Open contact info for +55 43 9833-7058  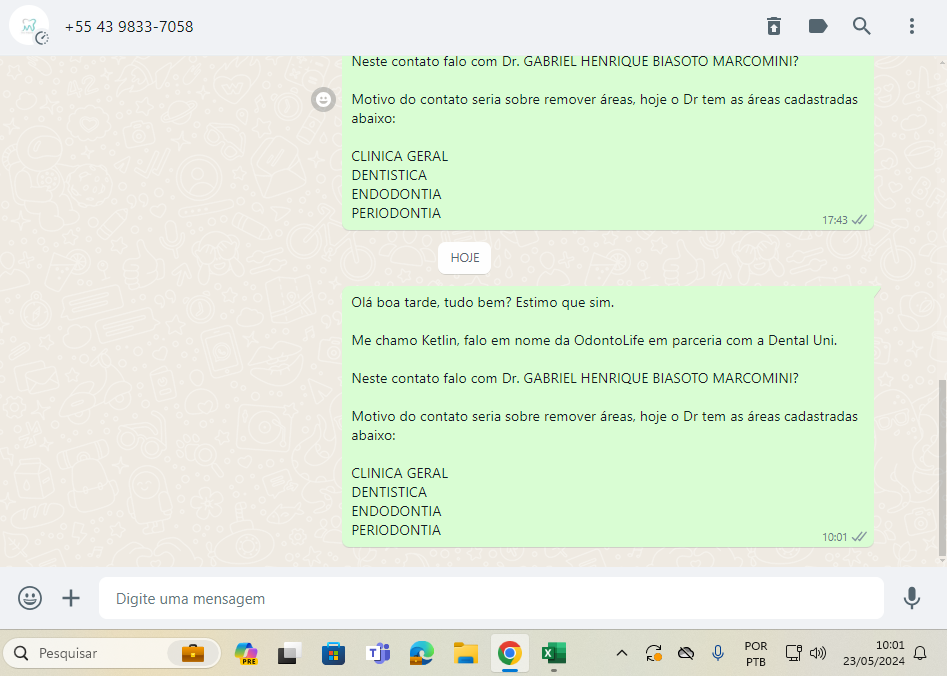tap(129, 27)
